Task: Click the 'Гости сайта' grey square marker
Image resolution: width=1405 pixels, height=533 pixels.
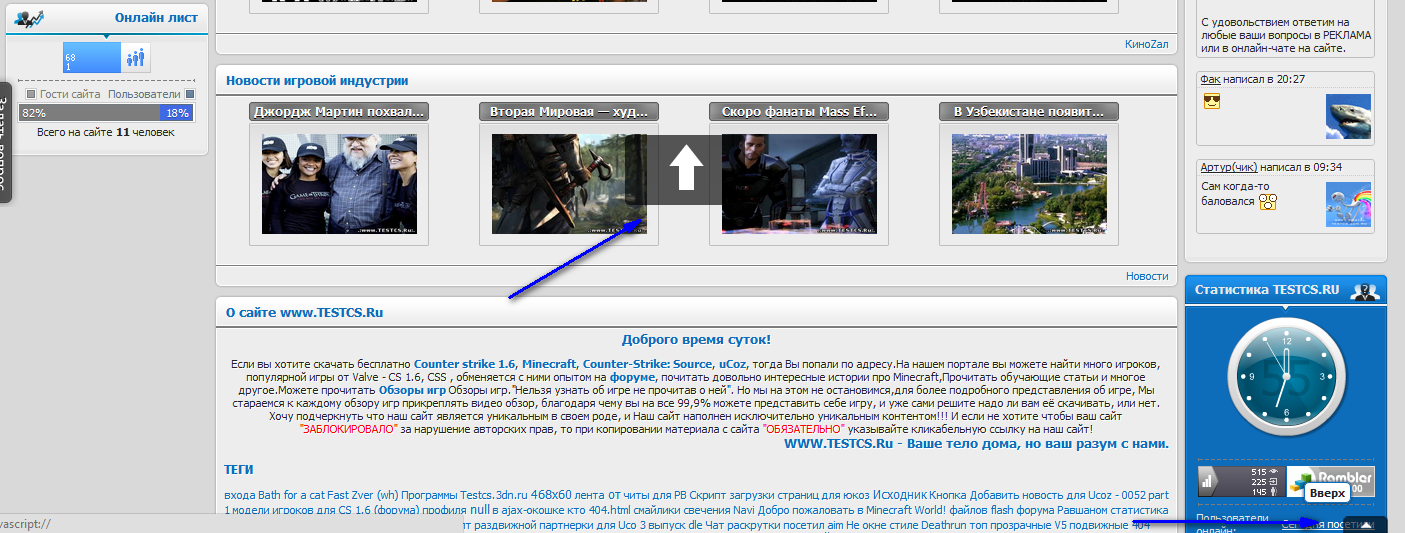Action: [31, 94]
